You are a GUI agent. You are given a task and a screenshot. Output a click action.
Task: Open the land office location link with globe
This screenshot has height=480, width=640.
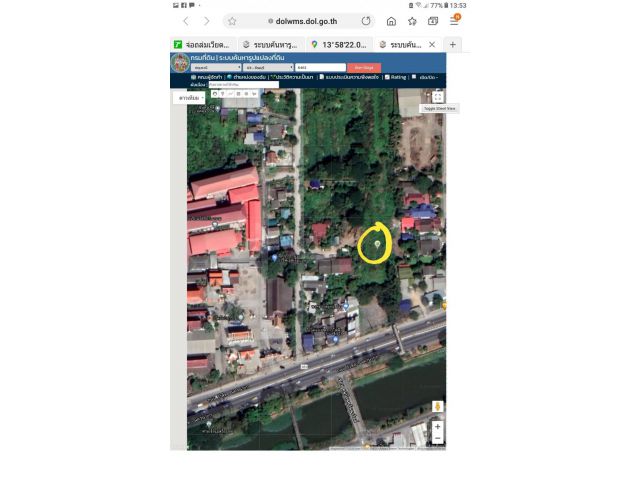[x=247, y=77]
